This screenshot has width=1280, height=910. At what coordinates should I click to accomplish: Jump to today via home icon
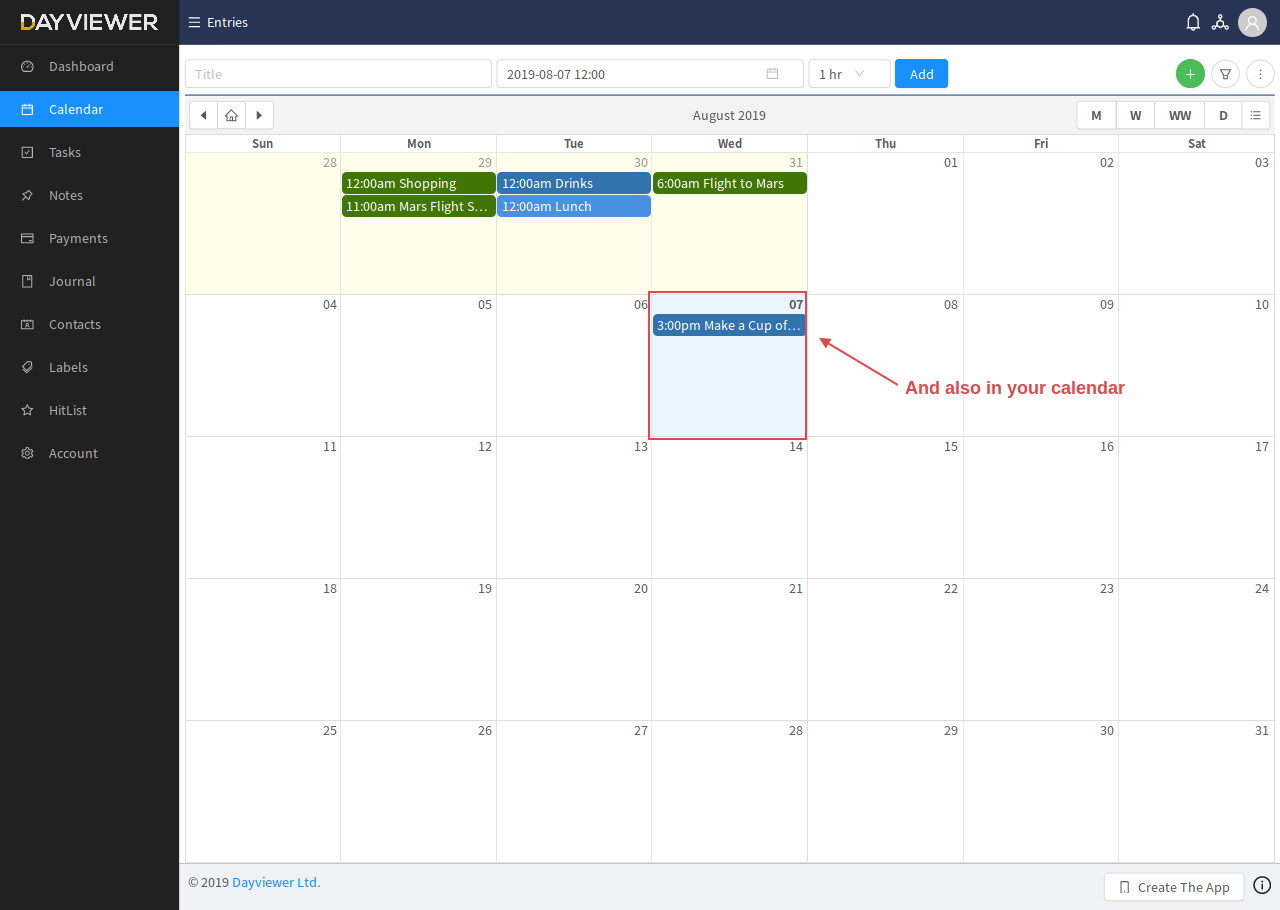[x=231, y=115]
